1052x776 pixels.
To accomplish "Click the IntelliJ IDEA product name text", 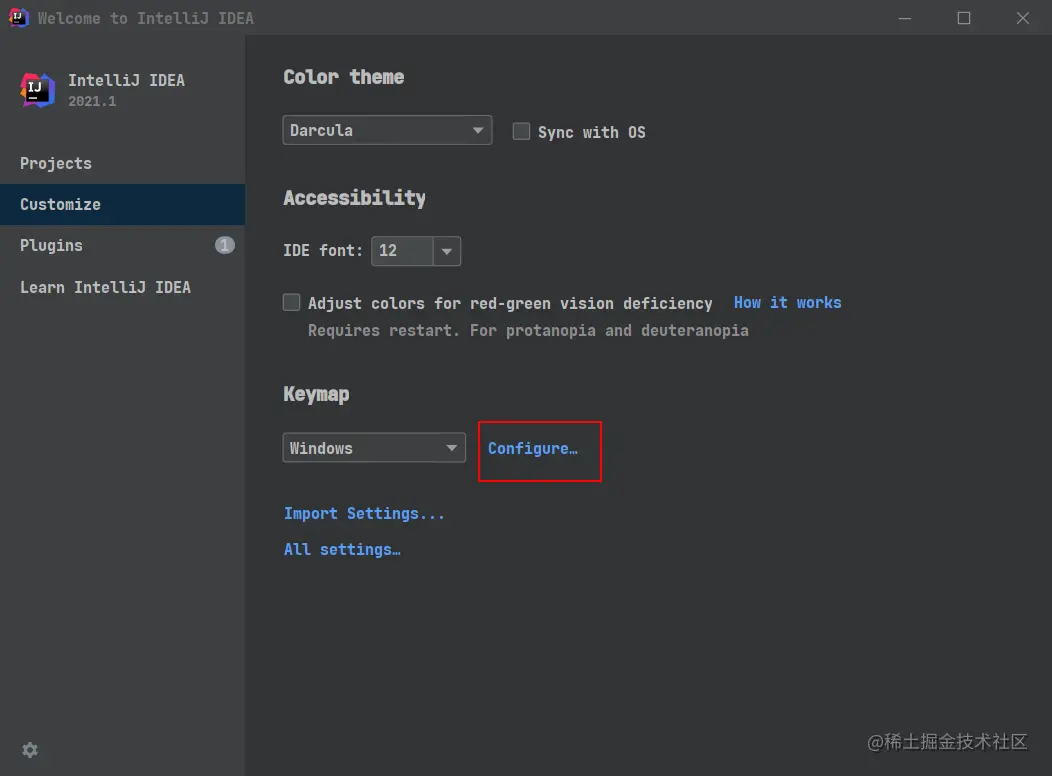I will pyautogui.click(x=126, y=80).
